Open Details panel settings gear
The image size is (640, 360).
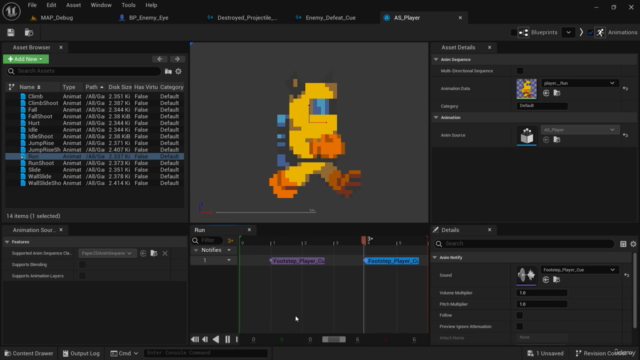(633, 244)
